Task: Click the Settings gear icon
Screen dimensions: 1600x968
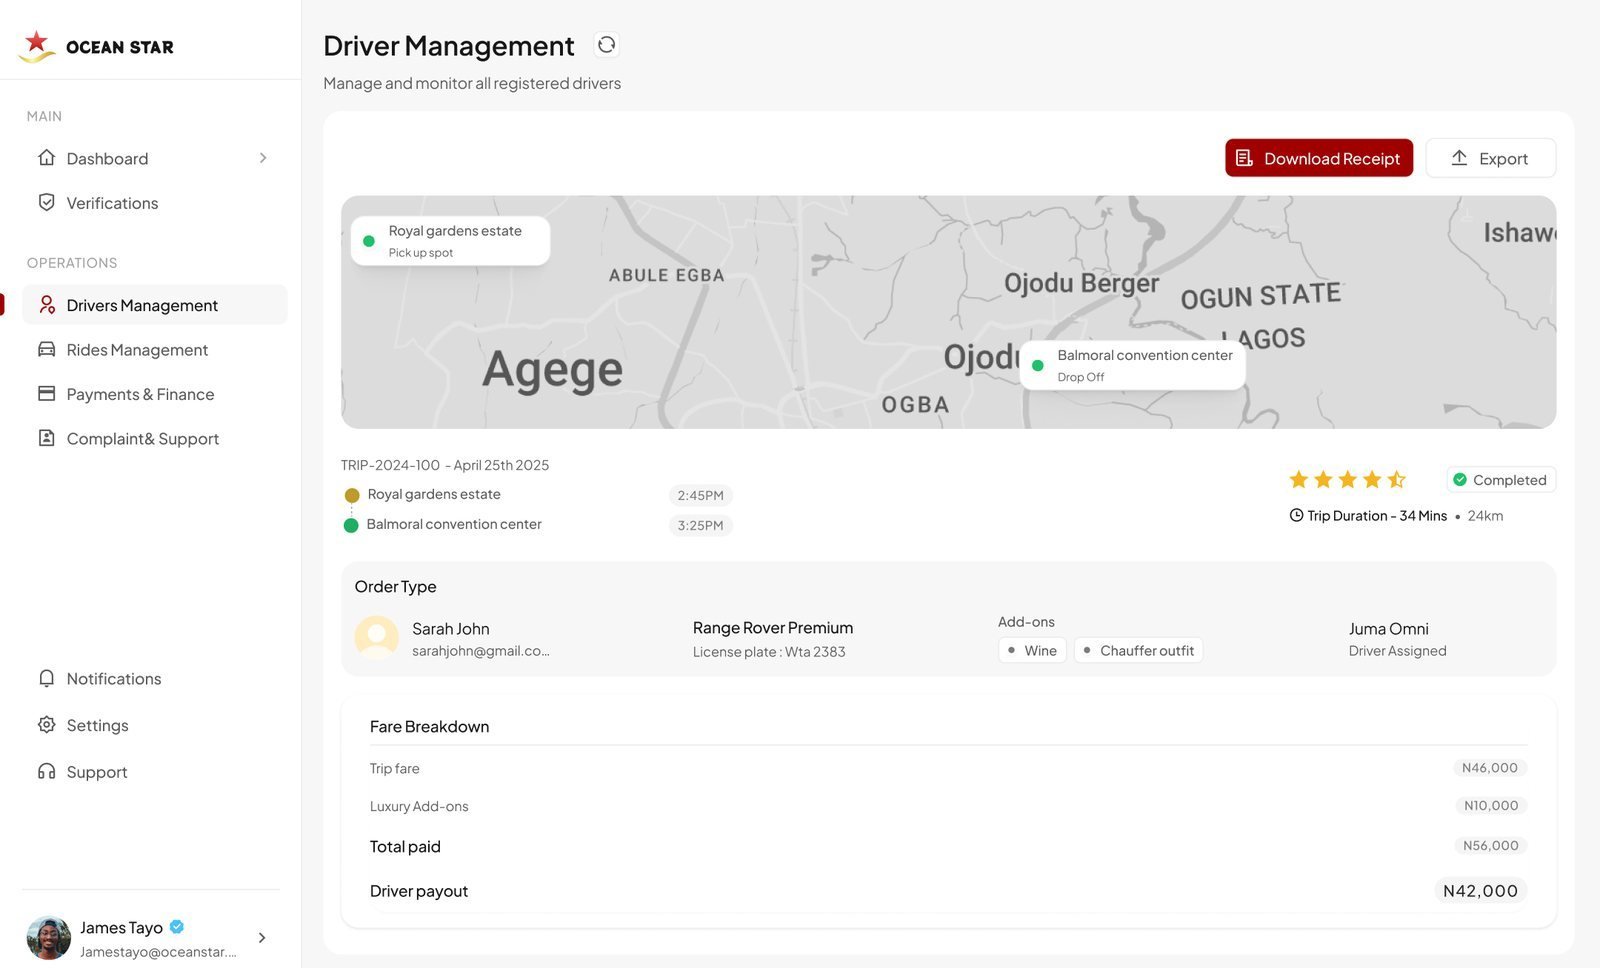Action: [x=46, y=724]
